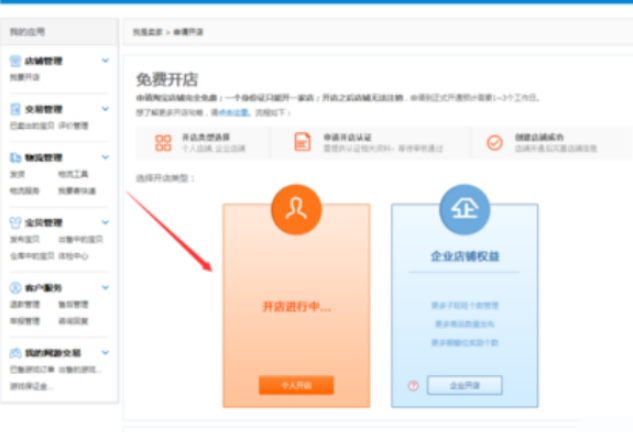The image size is (633, 432).
Task: Click the 开店类型选择 grid step icon
Action: tap(163, 142)
